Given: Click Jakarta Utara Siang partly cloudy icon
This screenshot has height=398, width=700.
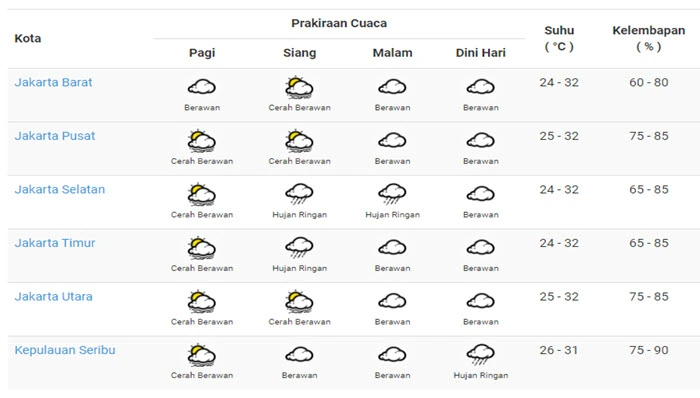Looking at the screenshot, I should tap(299, 302).
